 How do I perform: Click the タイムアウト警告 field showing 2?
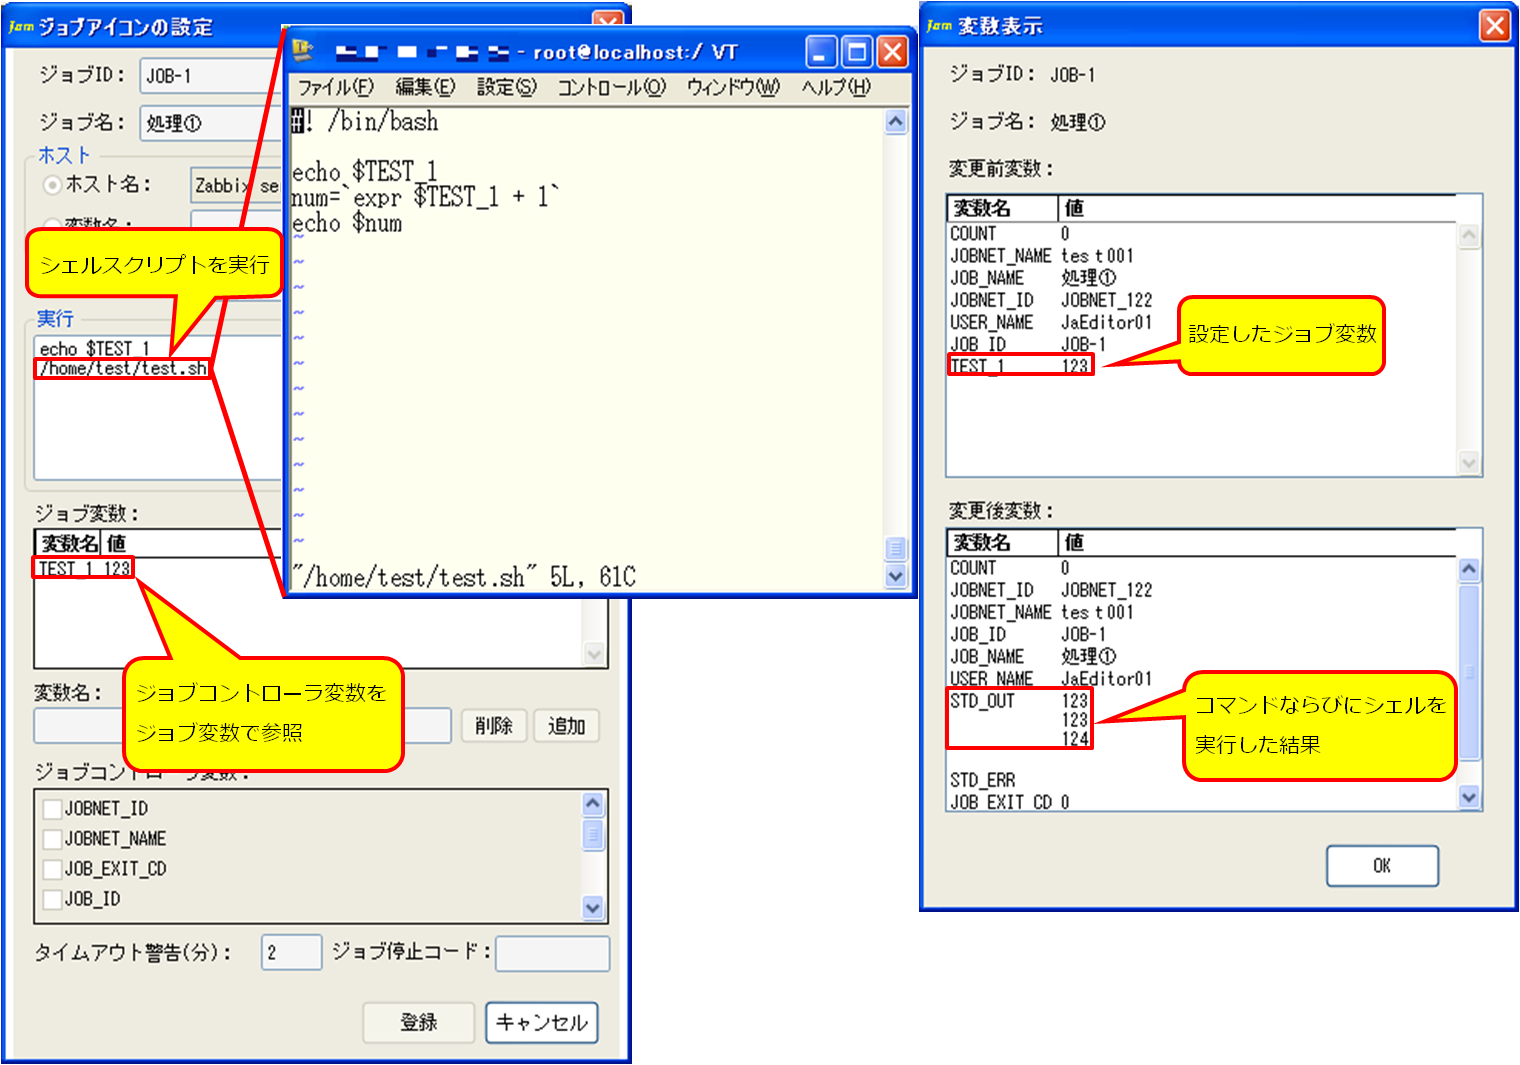(292, 953)
